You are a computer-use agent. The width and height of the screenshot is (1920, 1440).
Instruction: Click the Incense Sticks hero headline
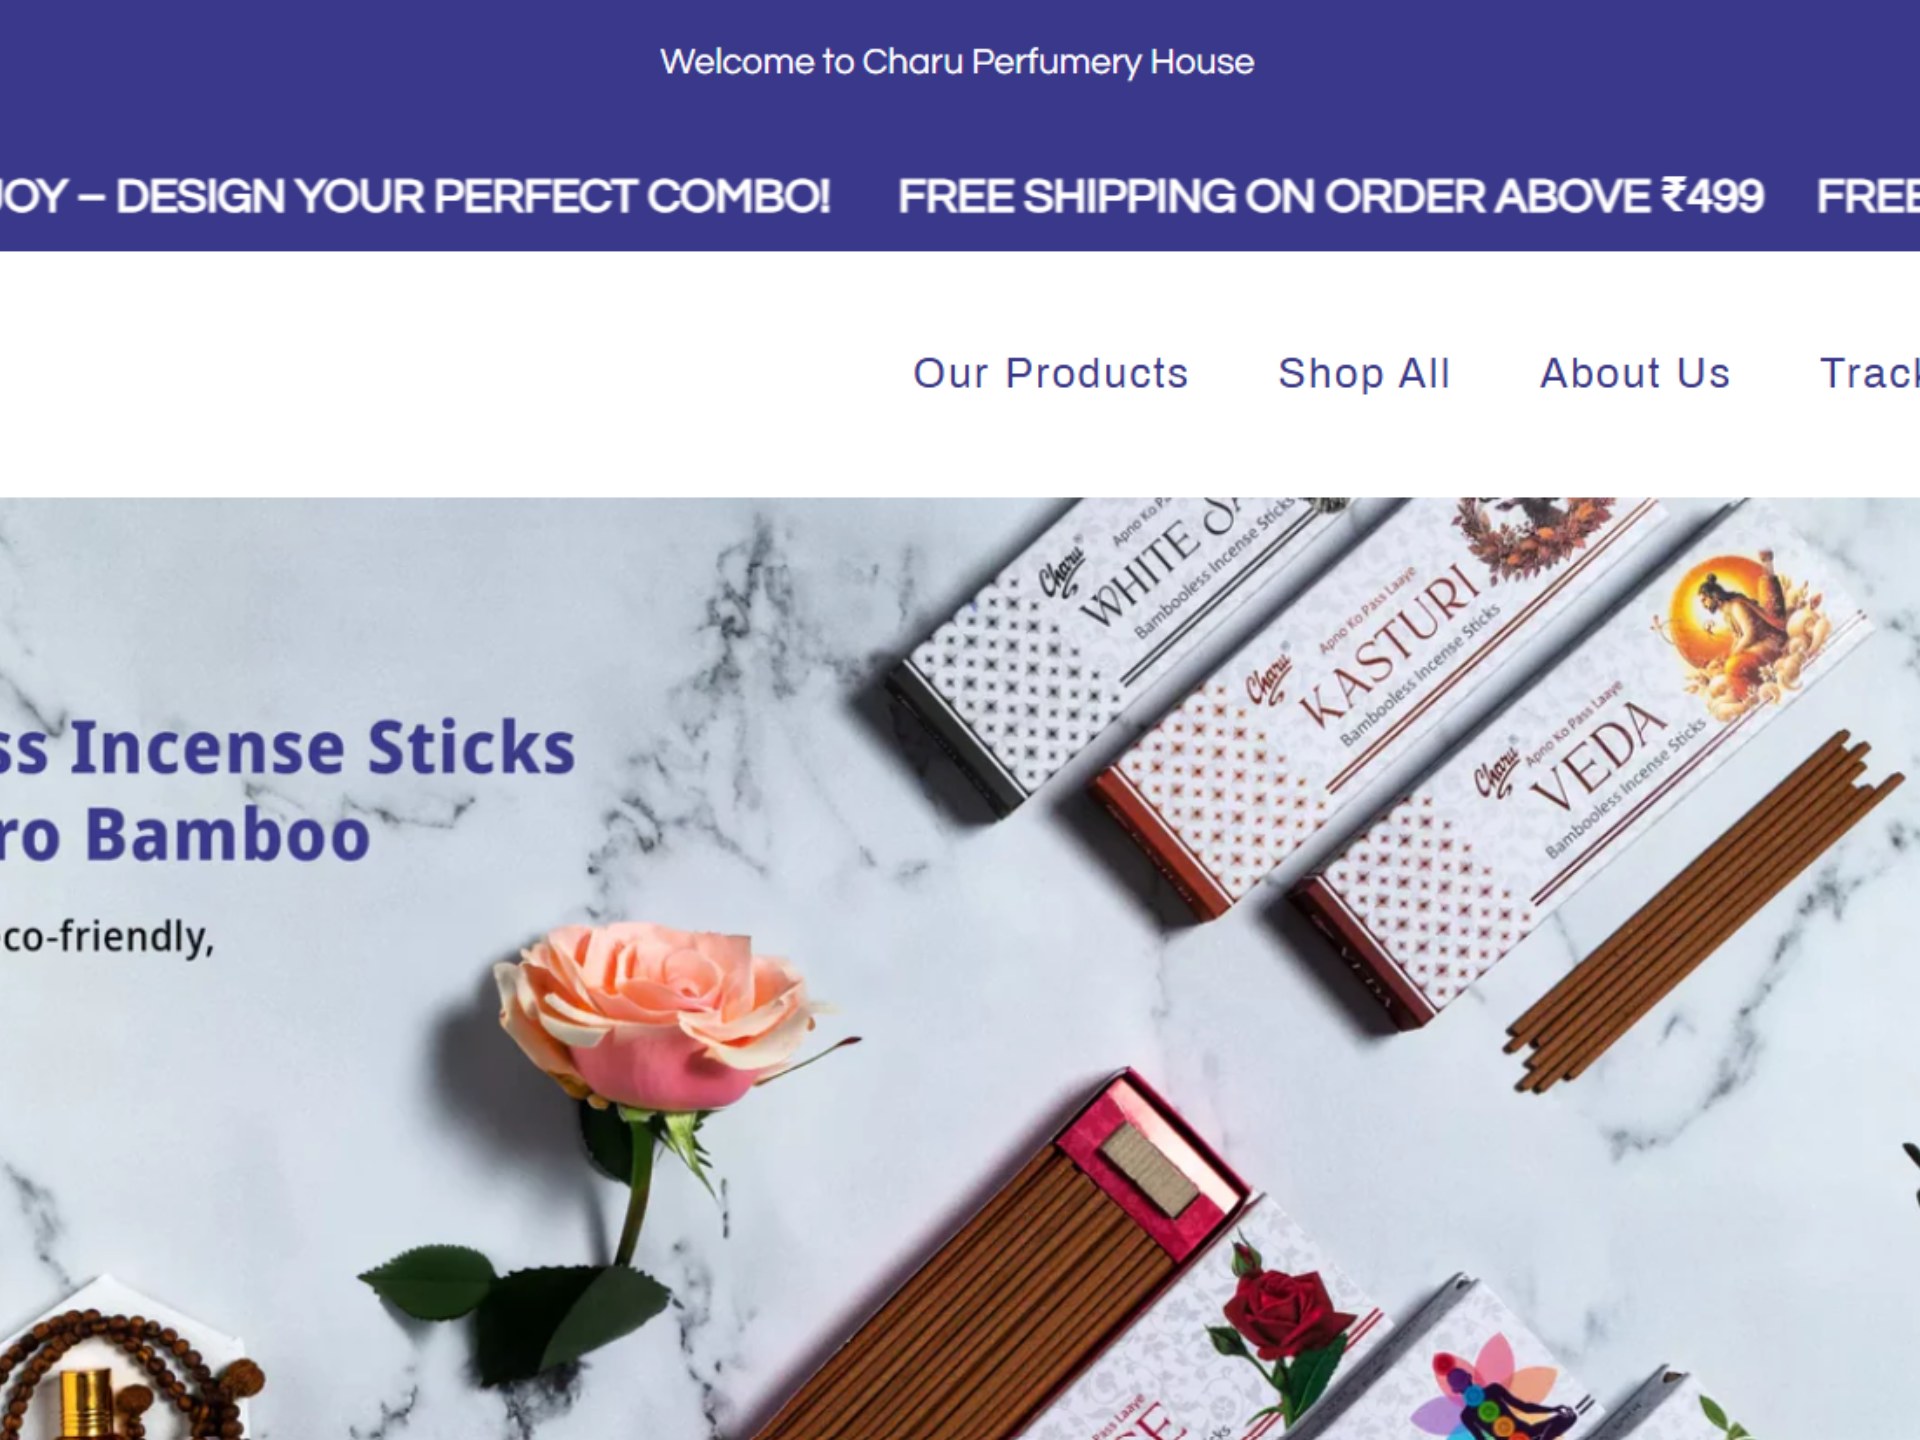288,748
